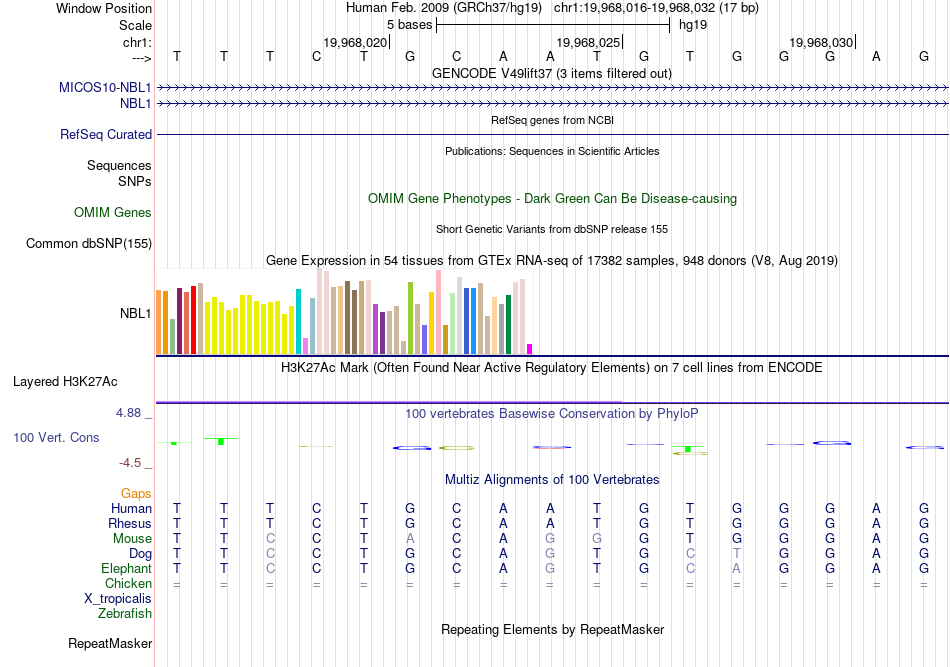Open the RefSeq Curated track label

click(x=106, y=134)
